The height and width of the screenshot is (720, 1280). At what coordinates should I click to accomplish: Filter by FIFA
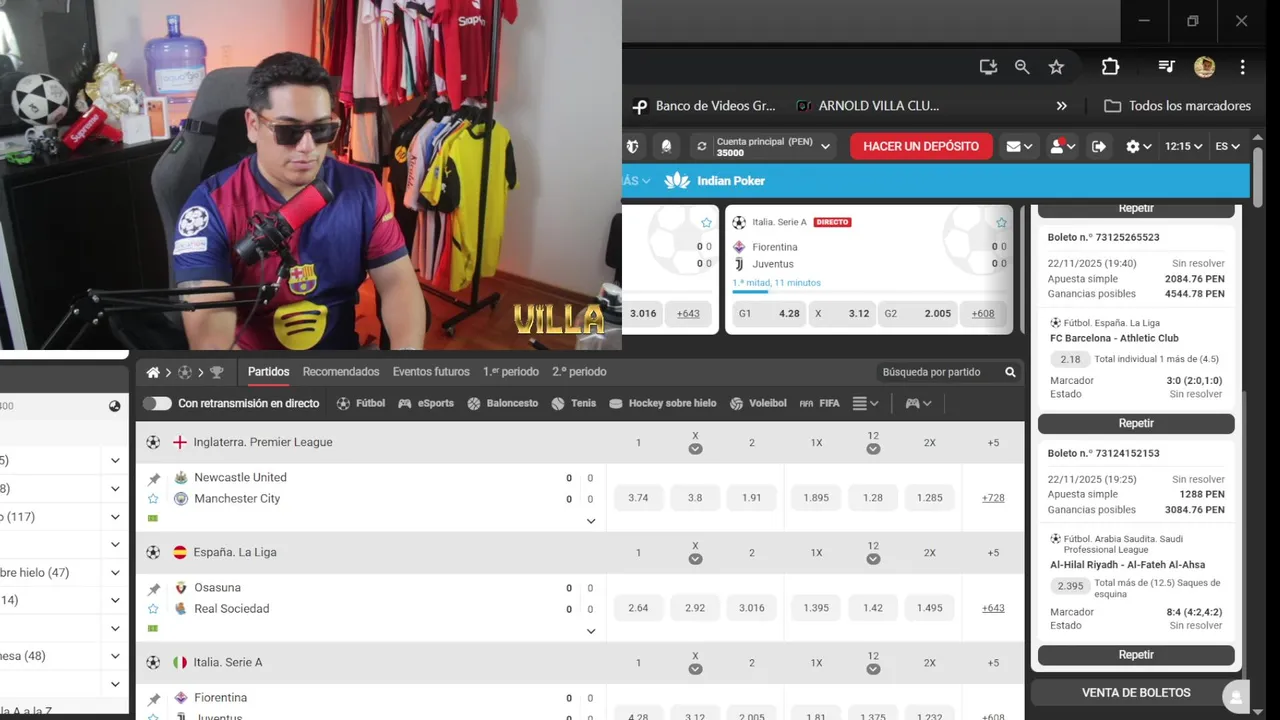point(820,404)
